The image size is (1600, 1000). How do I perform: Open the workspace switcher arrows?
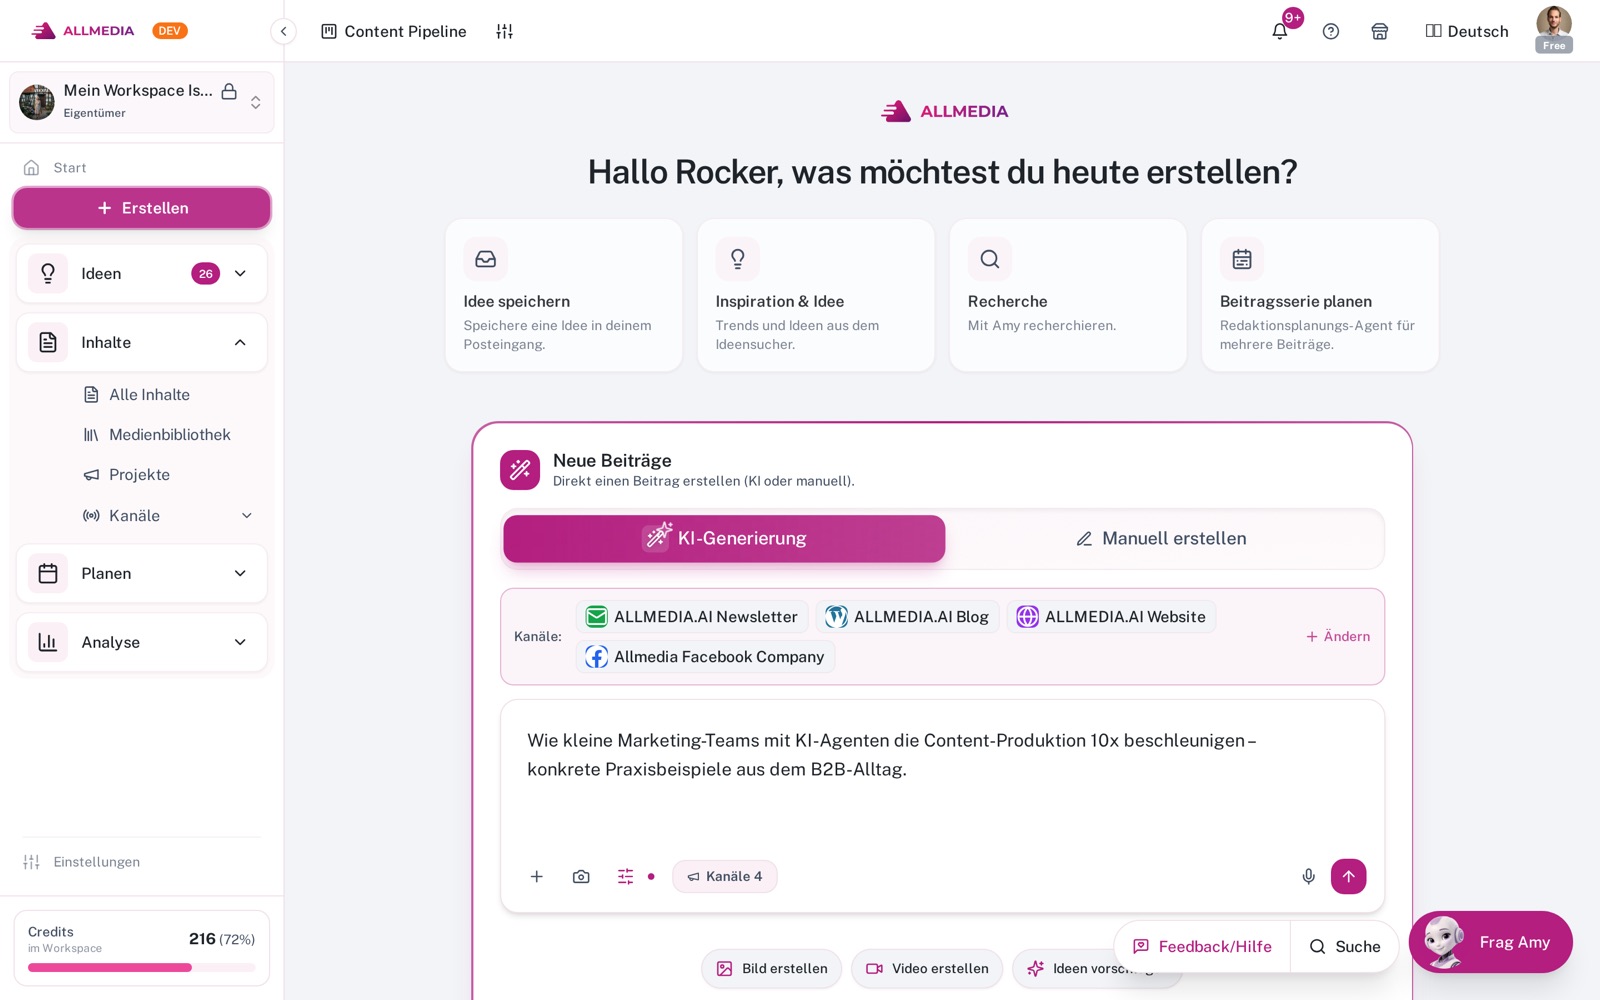(256, 102)
